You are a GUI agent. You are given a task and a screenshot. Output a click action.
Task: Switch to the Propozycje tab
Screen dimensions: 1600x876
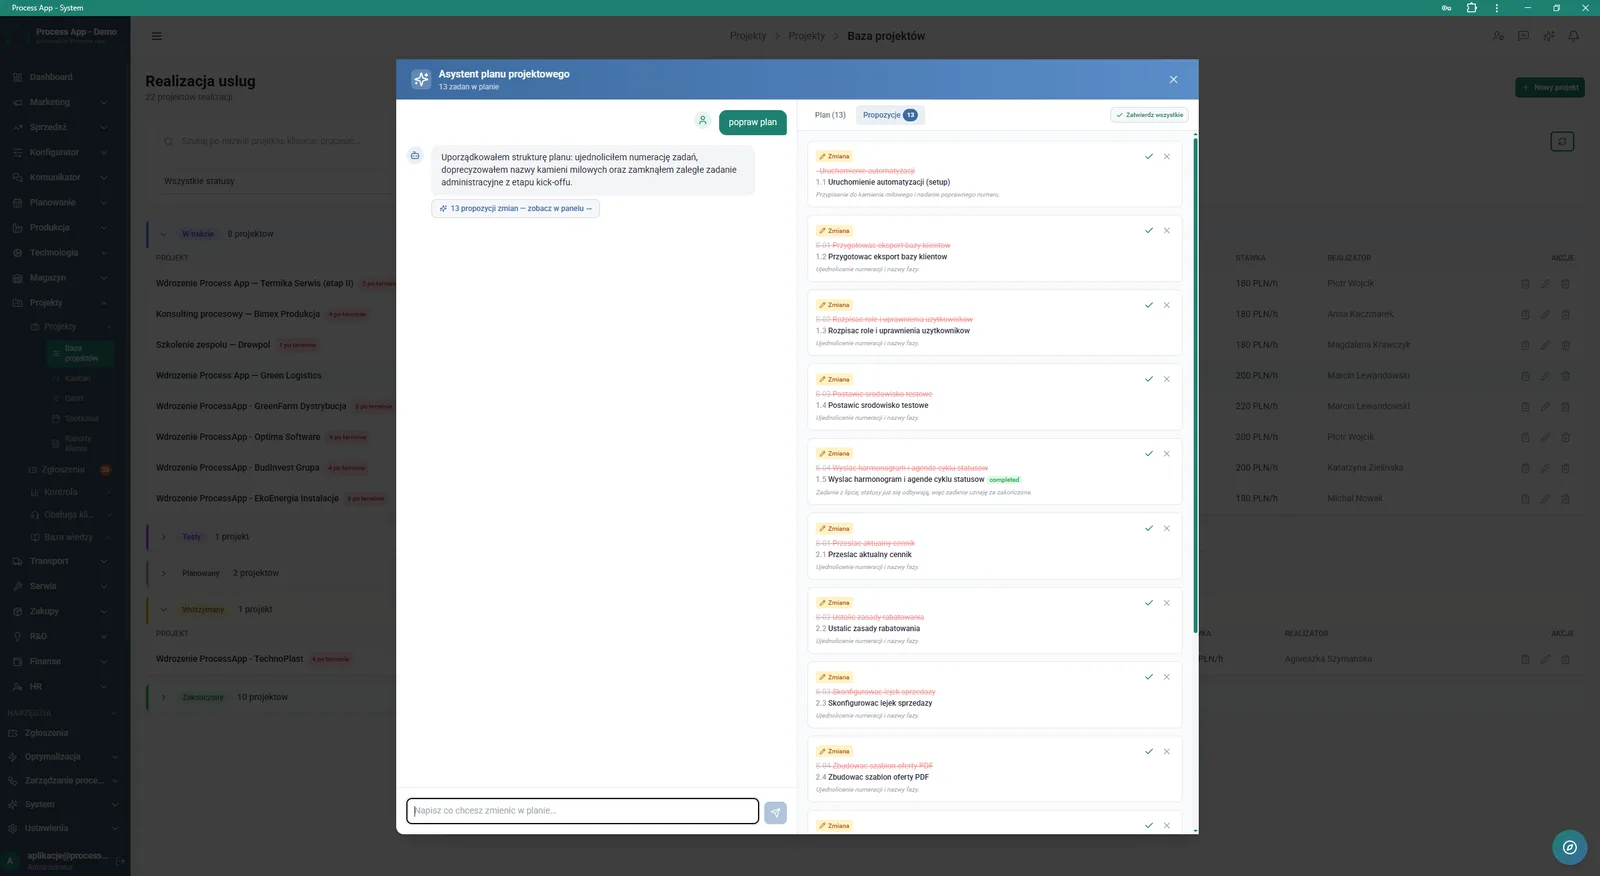point(890,115)
